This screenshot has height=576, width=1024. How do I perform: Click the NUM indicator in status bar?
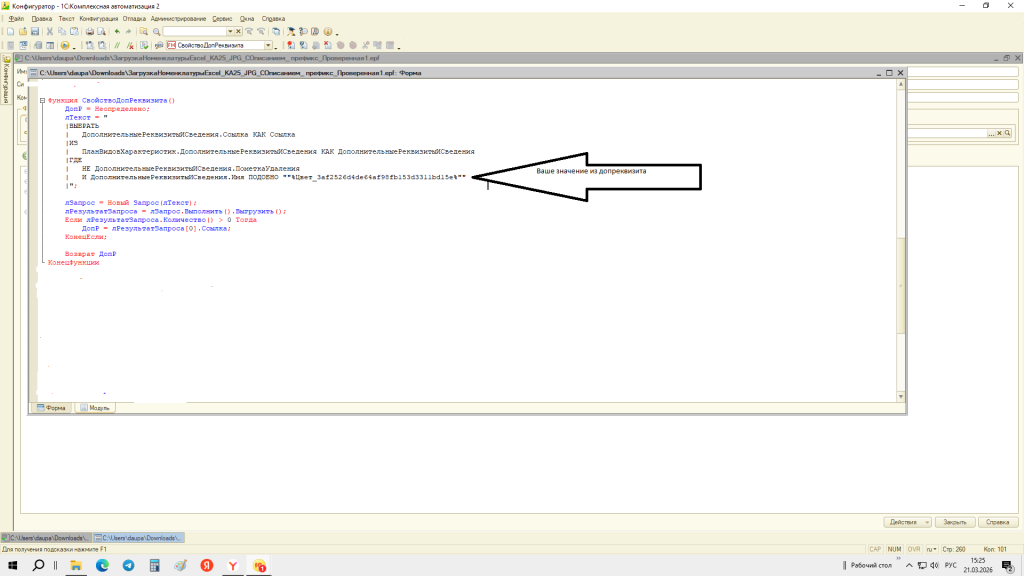[x=895, y=549]
